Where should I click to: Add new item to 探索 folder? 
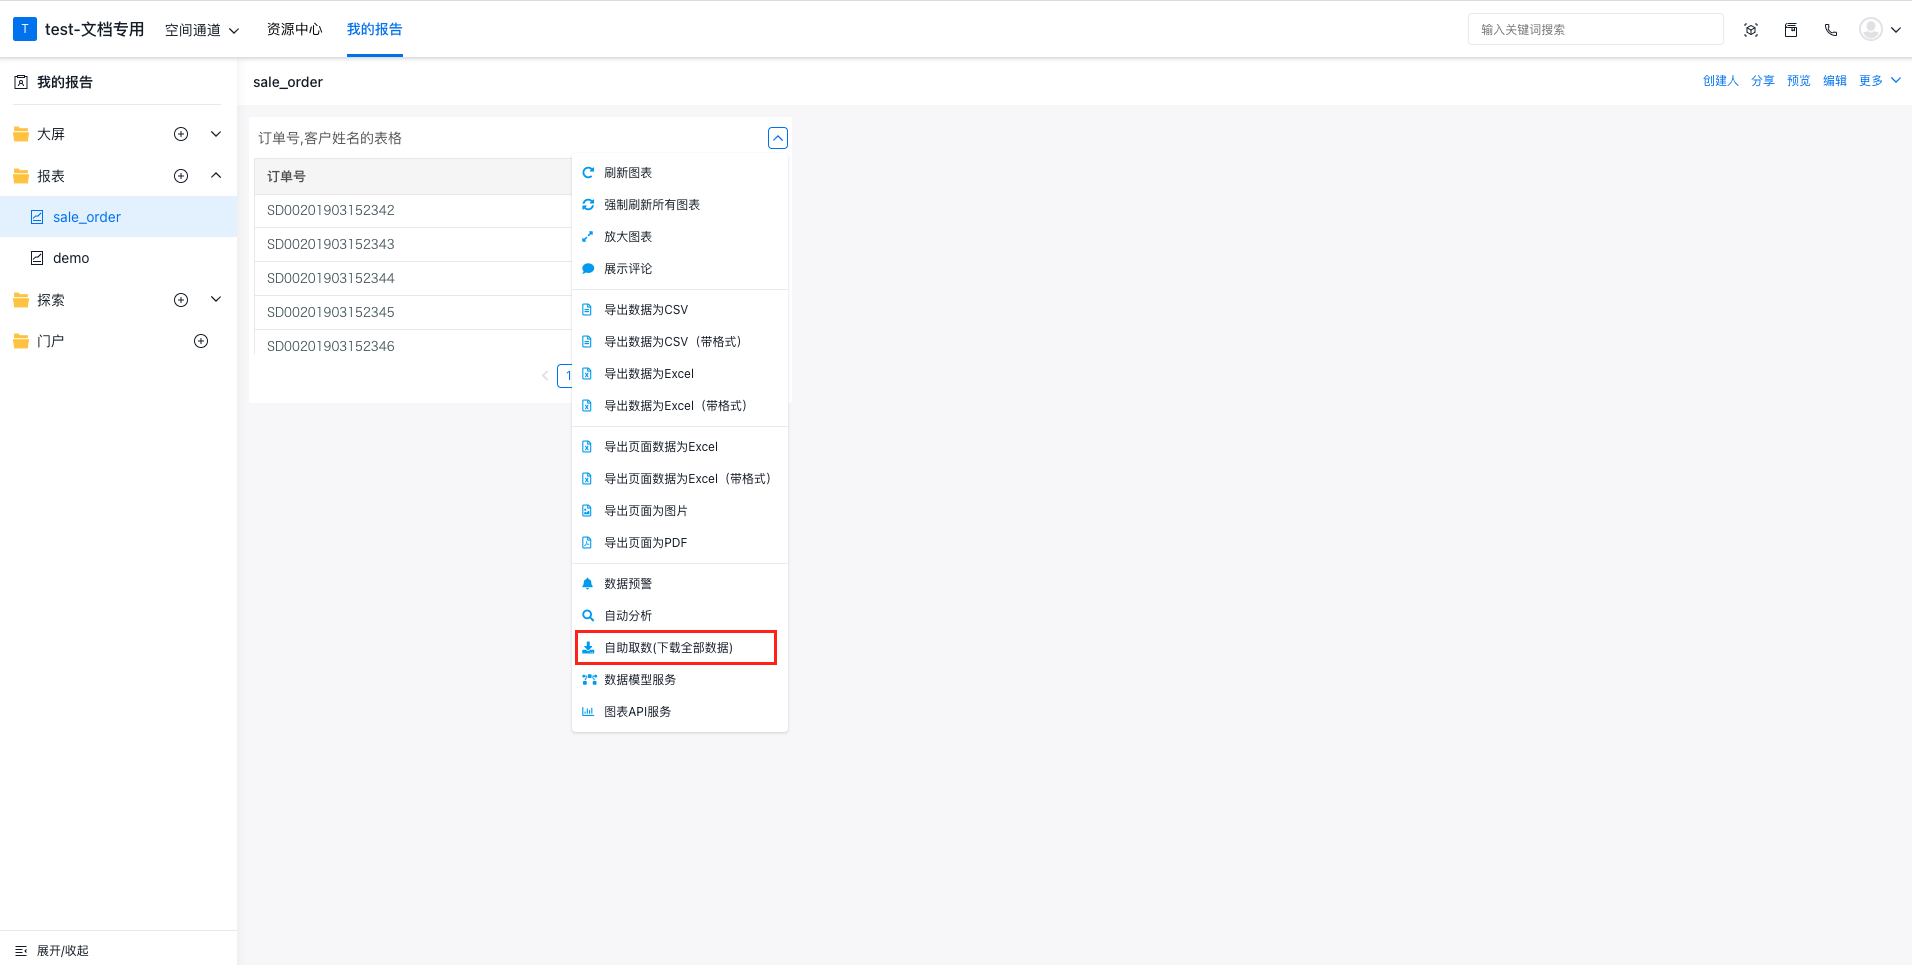click(x=181, y=300)
